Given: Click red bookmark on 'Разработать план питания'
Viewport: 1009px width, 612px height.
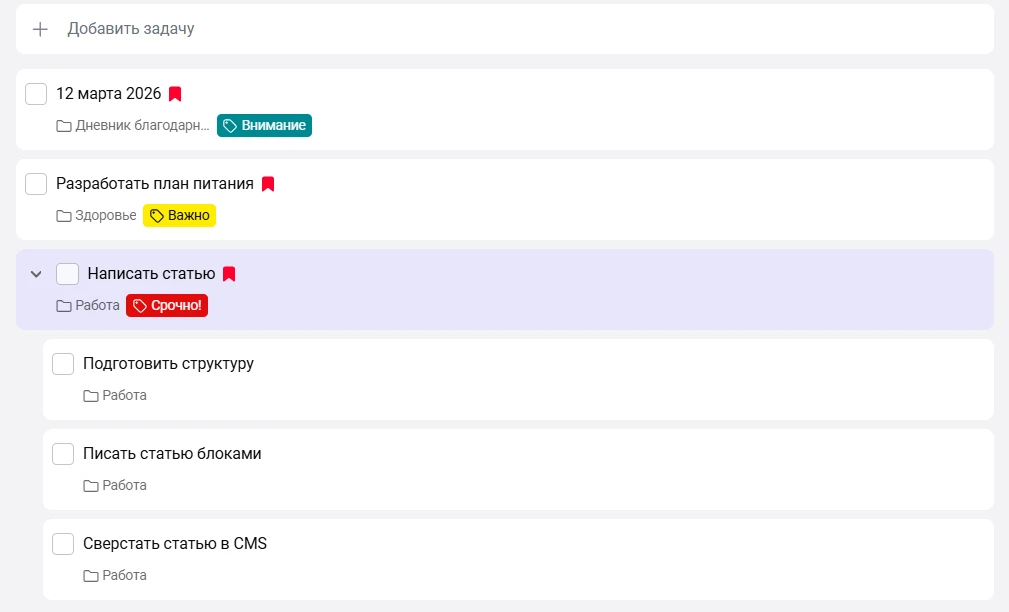Looking at the screenshot, I should (x=268, y=184).
